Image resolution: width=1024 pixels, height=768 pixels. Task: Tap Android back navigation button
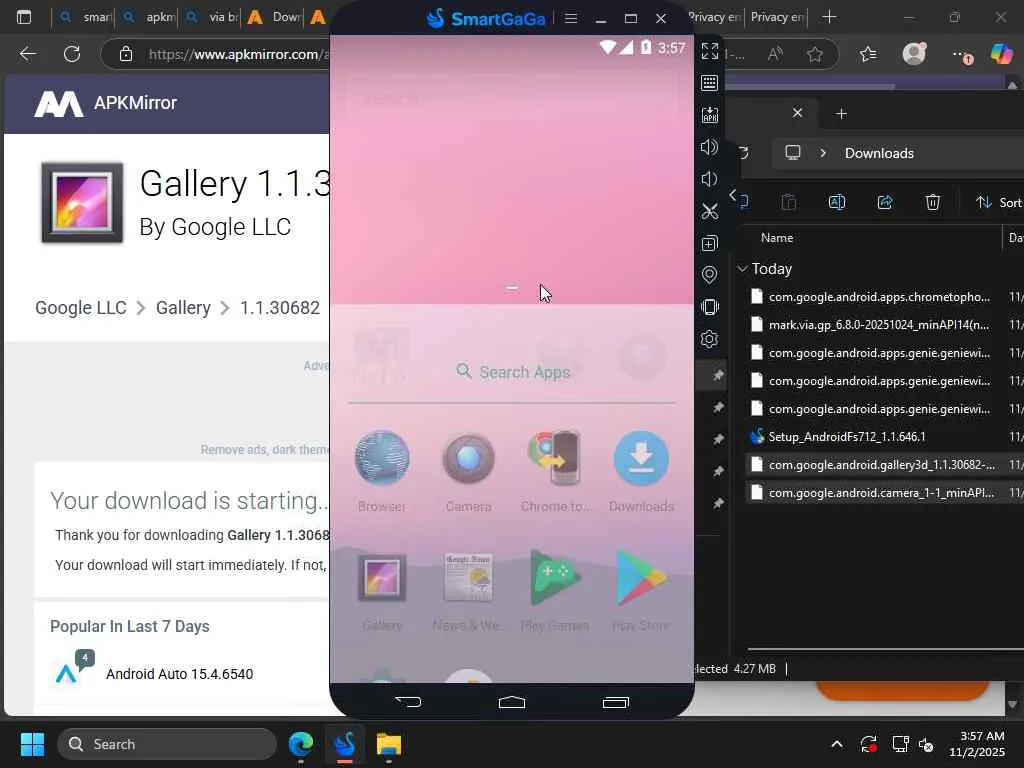coord(409,702)
